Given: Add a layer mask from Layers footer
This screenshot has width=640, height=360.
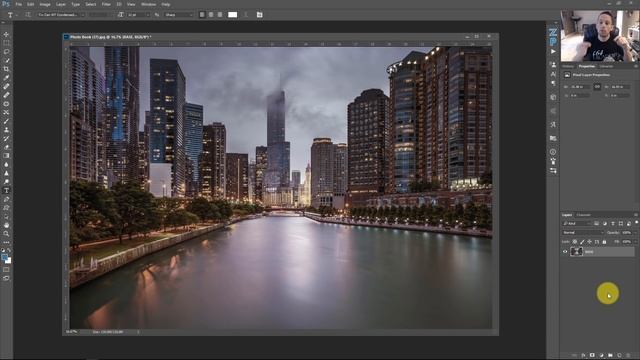Looking at the screenshot, I should (592, 356).
